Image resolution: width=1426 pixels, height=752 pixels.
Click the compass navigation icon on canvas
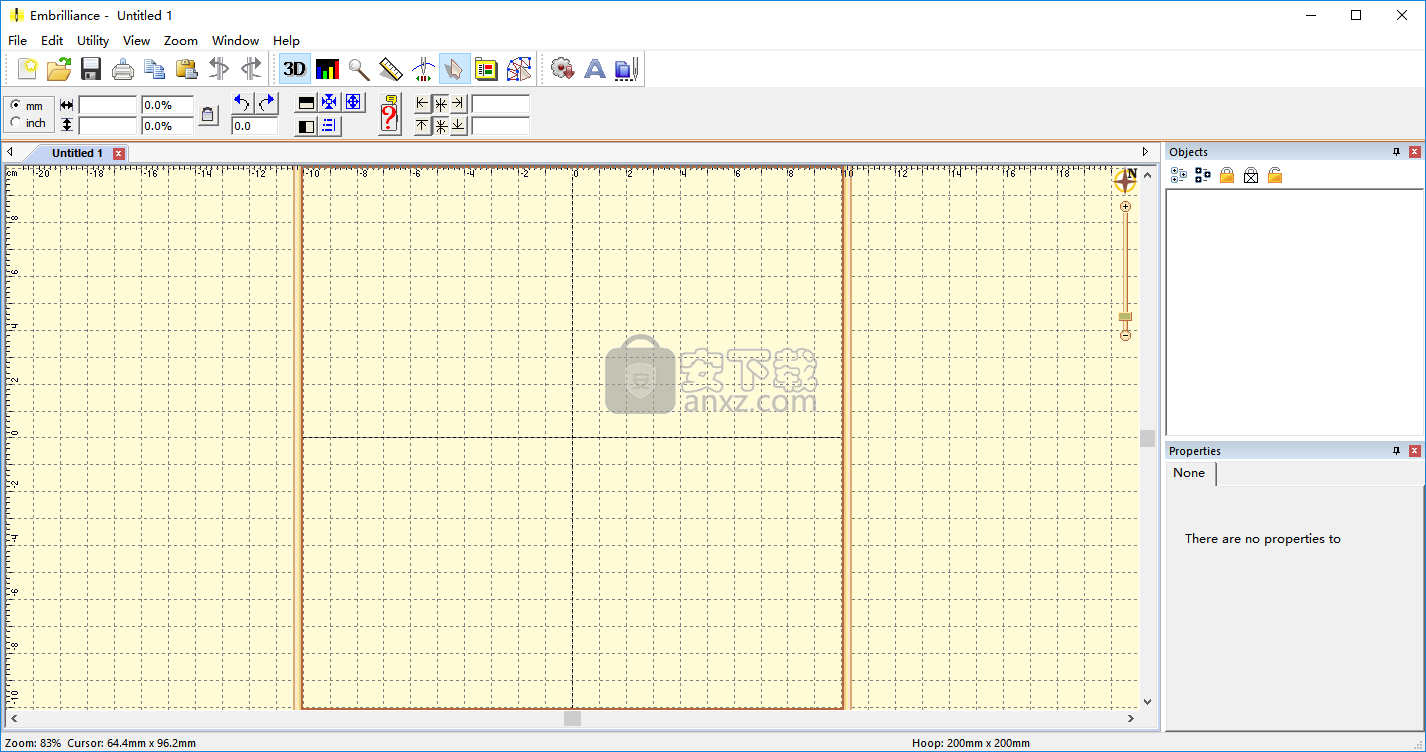(x=1125, y=181)
